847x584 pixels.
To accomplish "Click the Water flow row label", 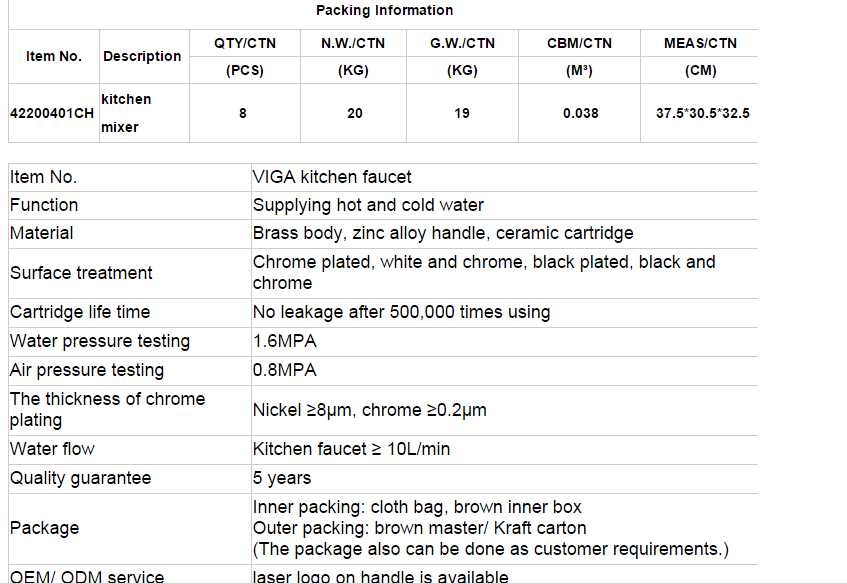I will click(x=52, y=449).
